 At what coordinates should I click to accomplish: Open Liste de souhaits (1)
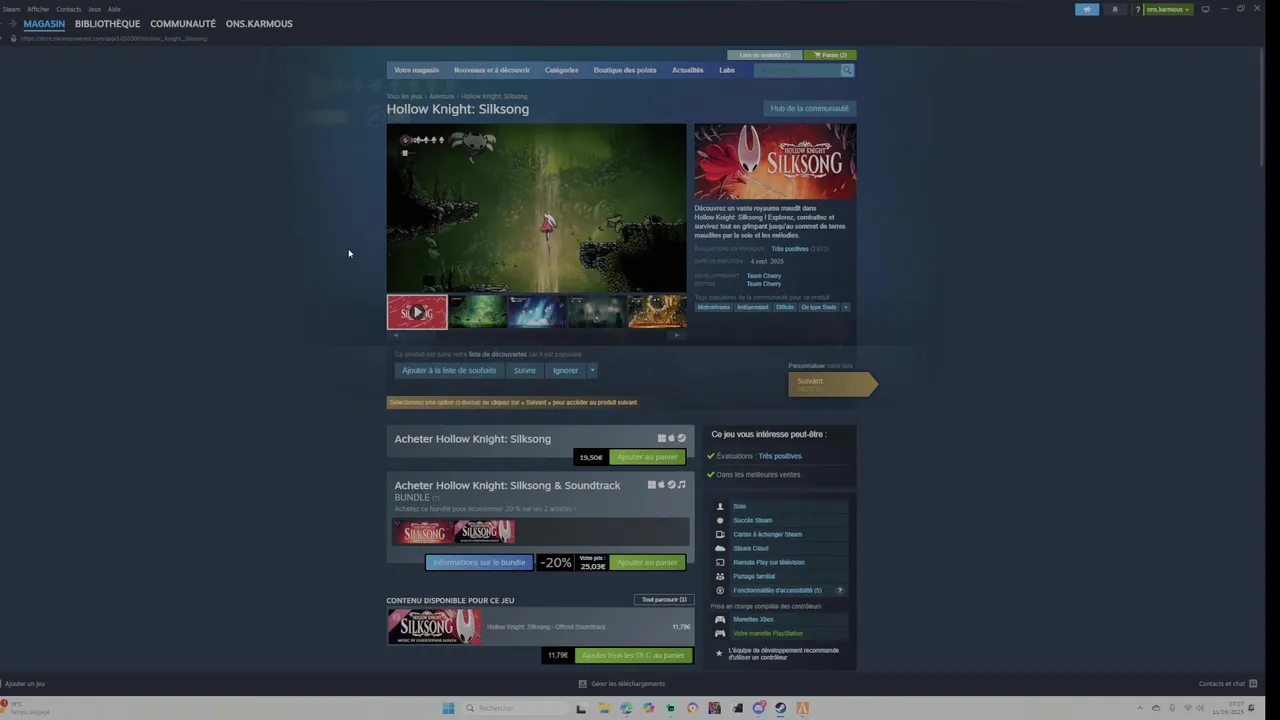coord(764,55)
